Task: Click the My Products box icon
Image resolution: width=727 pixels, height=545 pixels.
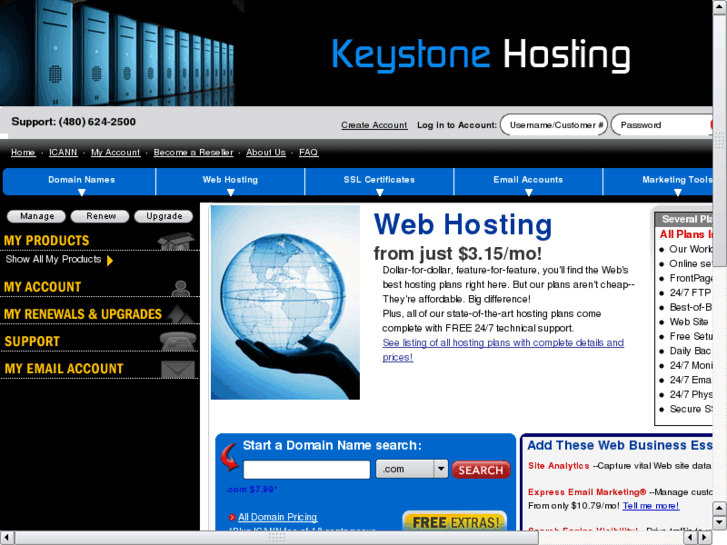Action: point(176,241)
